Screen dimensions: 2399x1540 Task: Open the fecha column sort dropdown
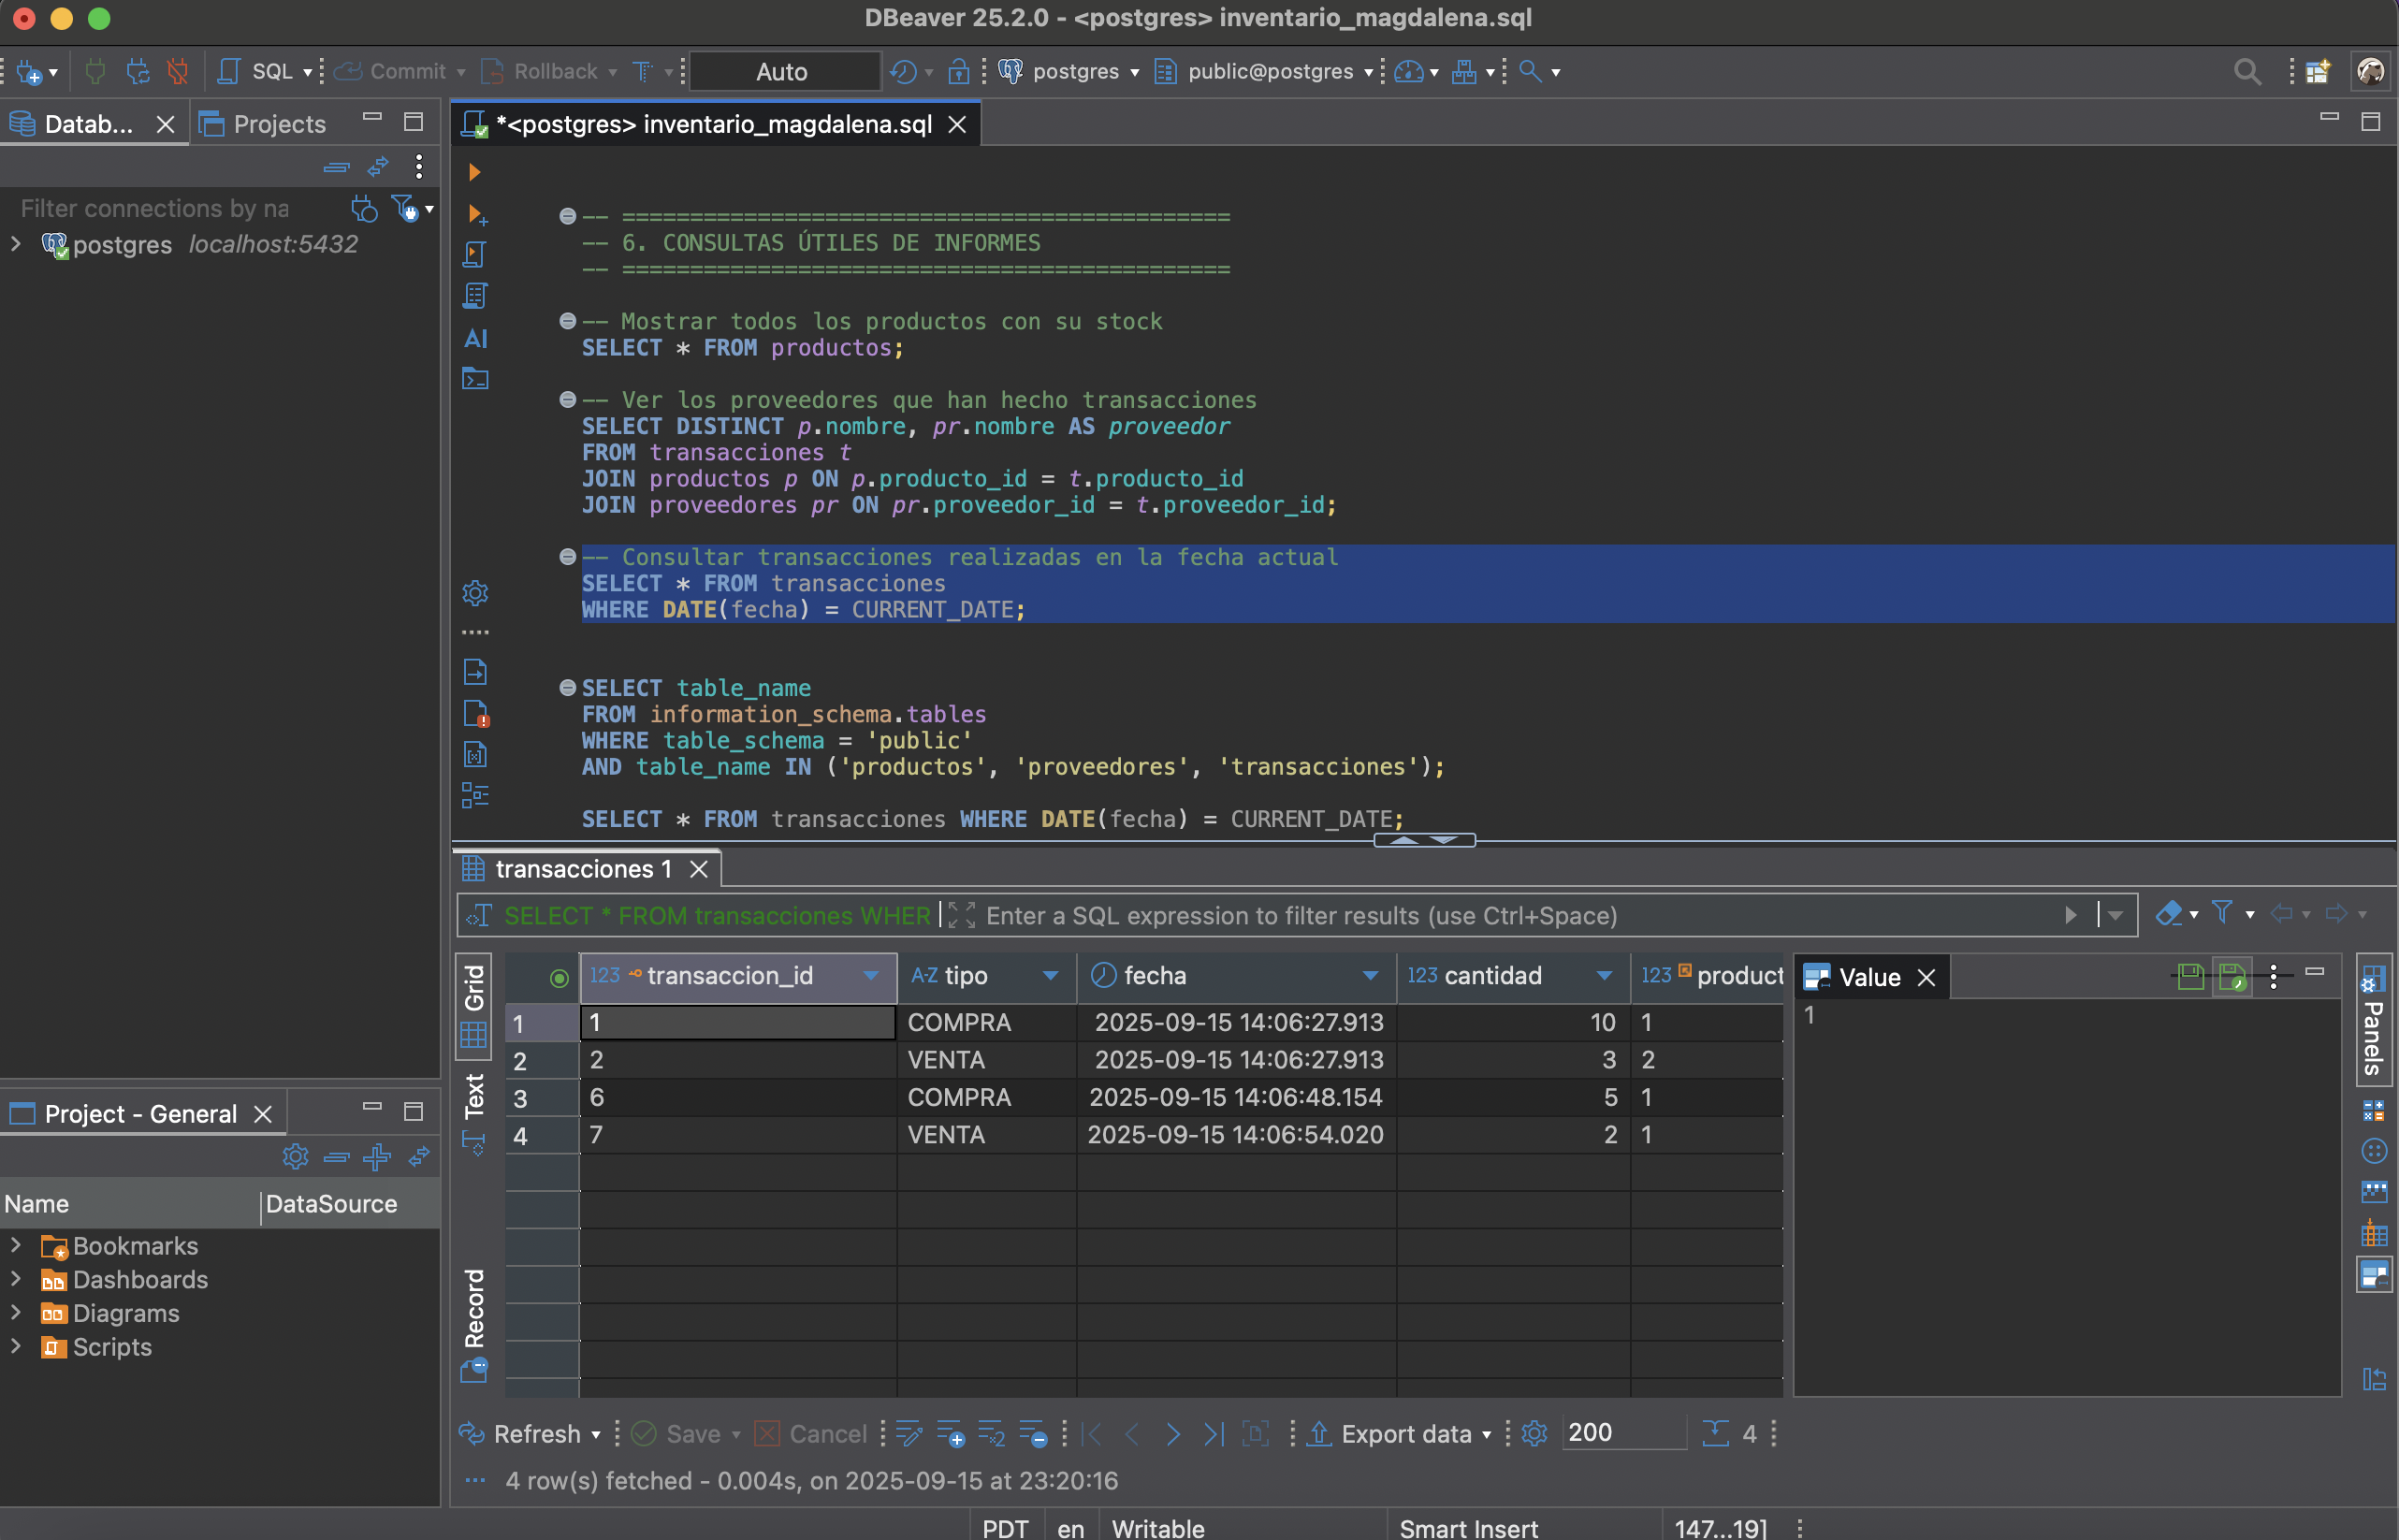1370,976
